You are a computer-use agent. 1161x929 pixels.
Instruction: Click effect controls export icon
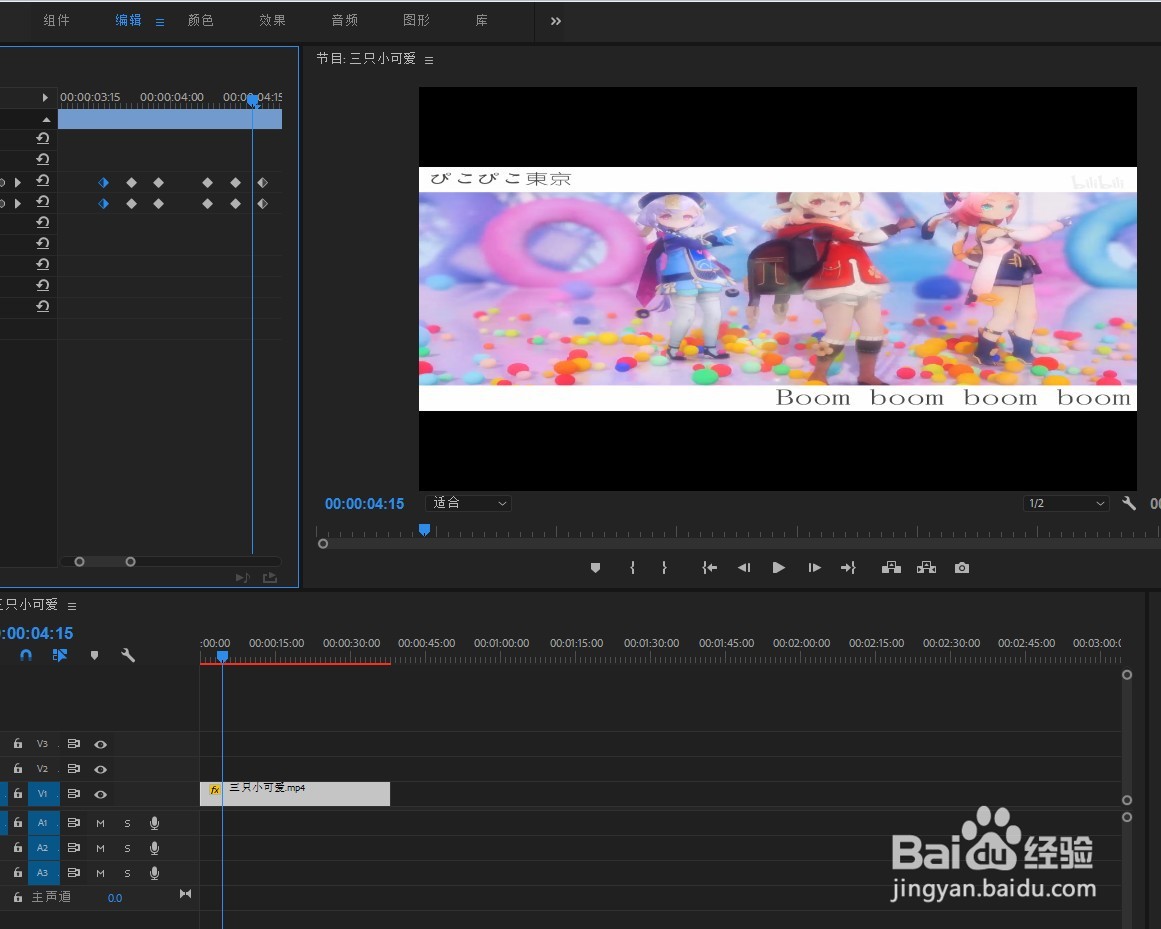[270, 577]
